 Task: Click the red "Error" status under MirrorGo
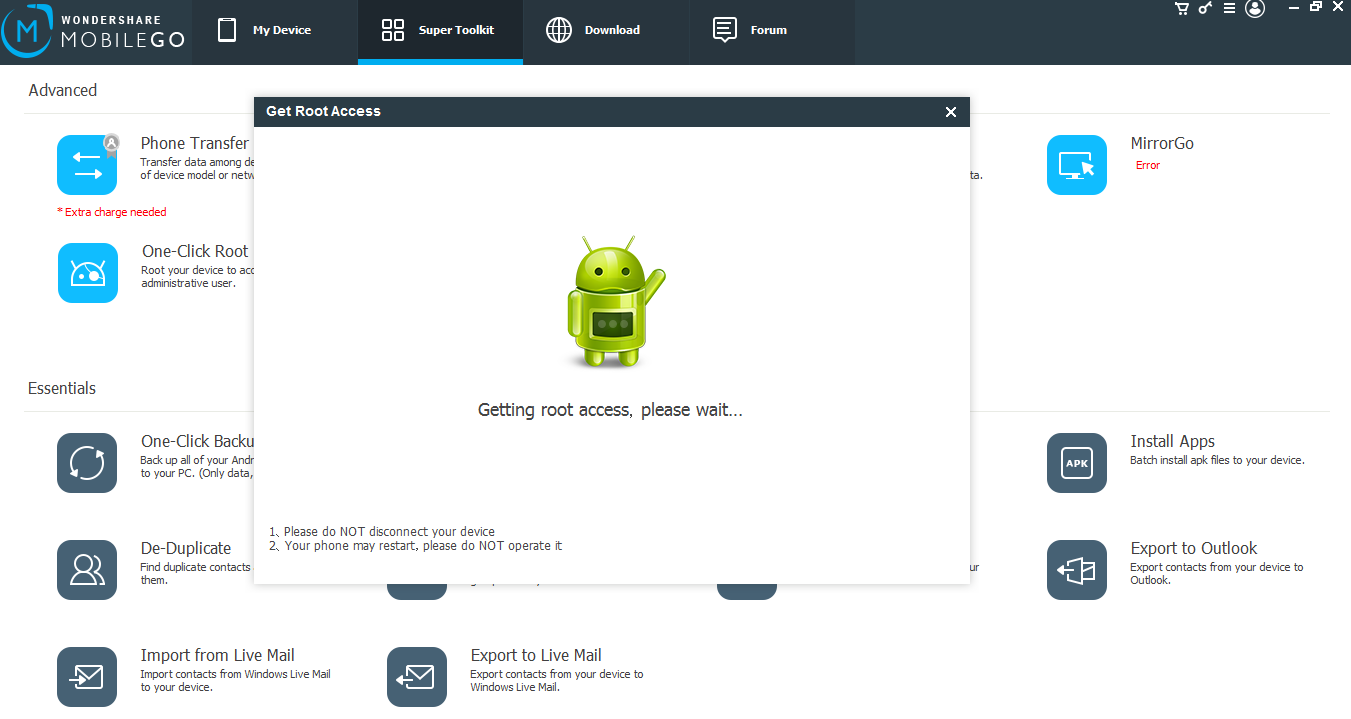[1148, 166]
